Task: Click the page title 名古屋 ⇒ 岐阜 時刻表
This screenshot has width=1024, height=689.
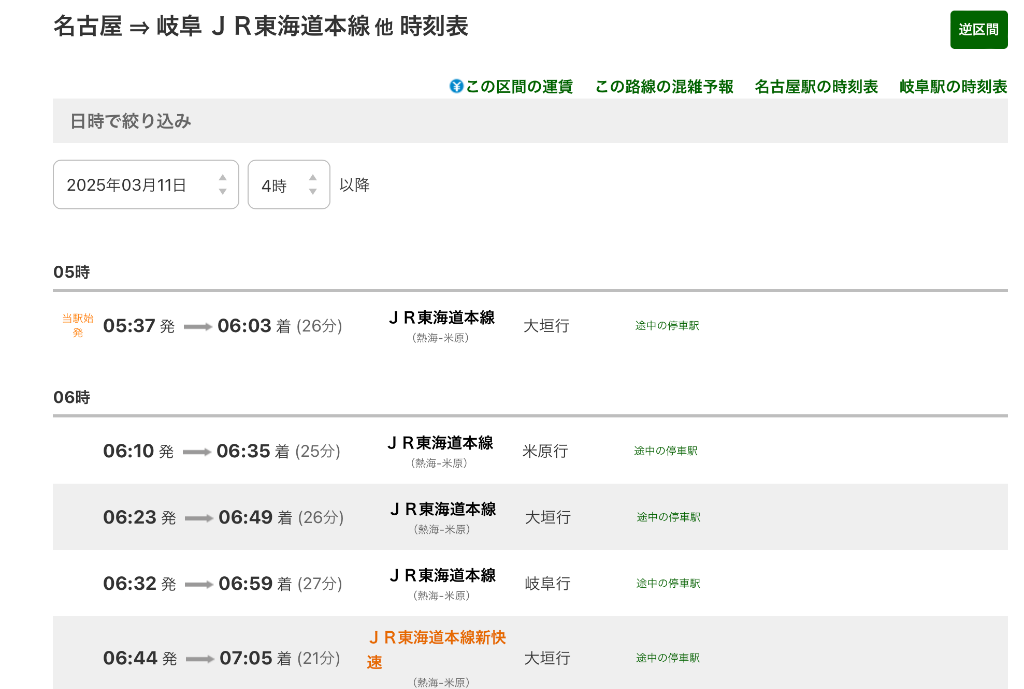Action: 261,26
